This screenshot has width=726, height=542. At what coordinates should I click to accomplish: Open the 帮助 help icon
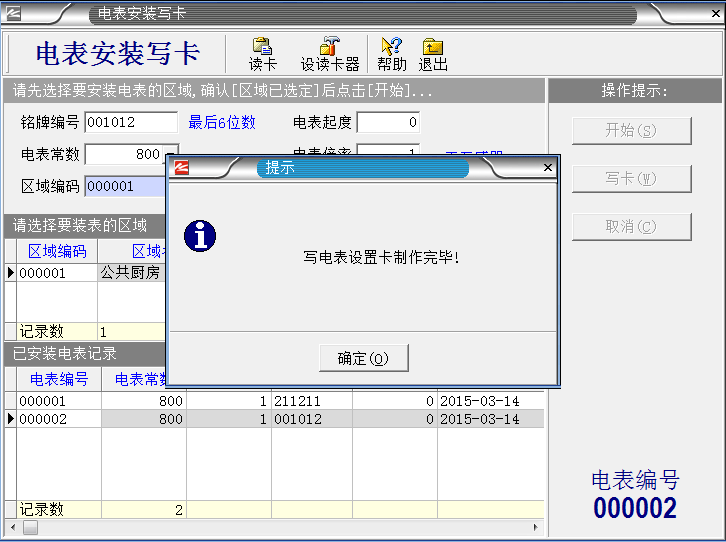pyautogui.click(x=391, y=54)
